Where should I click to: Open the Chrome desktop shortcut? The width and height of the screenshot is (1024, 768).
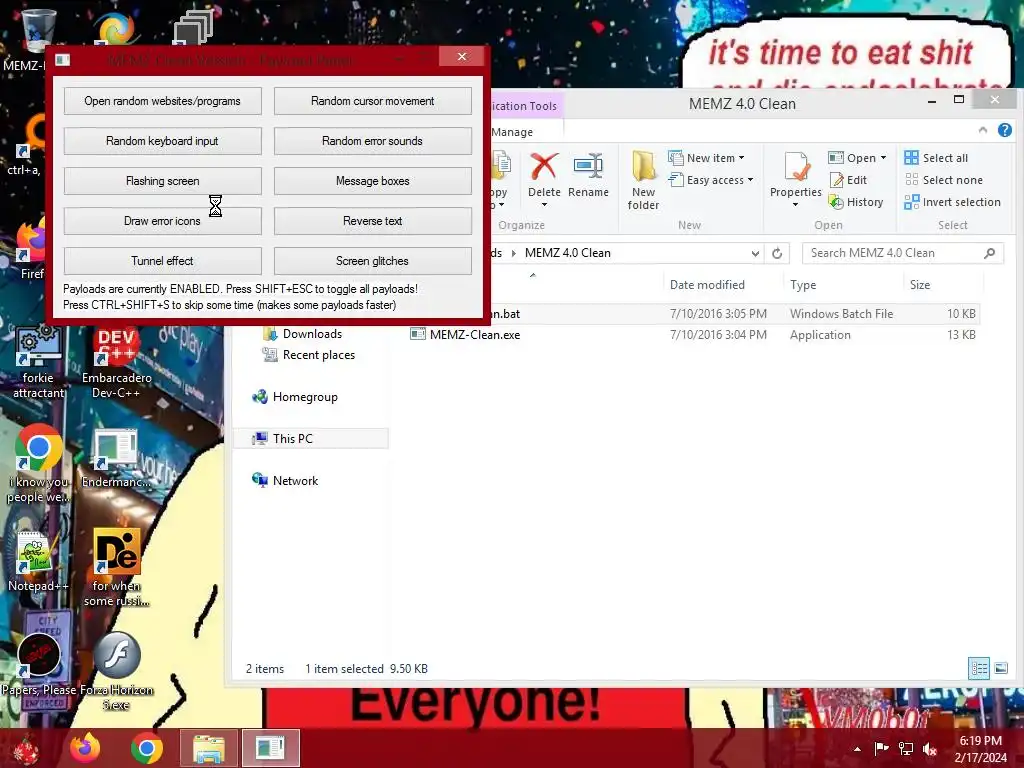(38, 464)
